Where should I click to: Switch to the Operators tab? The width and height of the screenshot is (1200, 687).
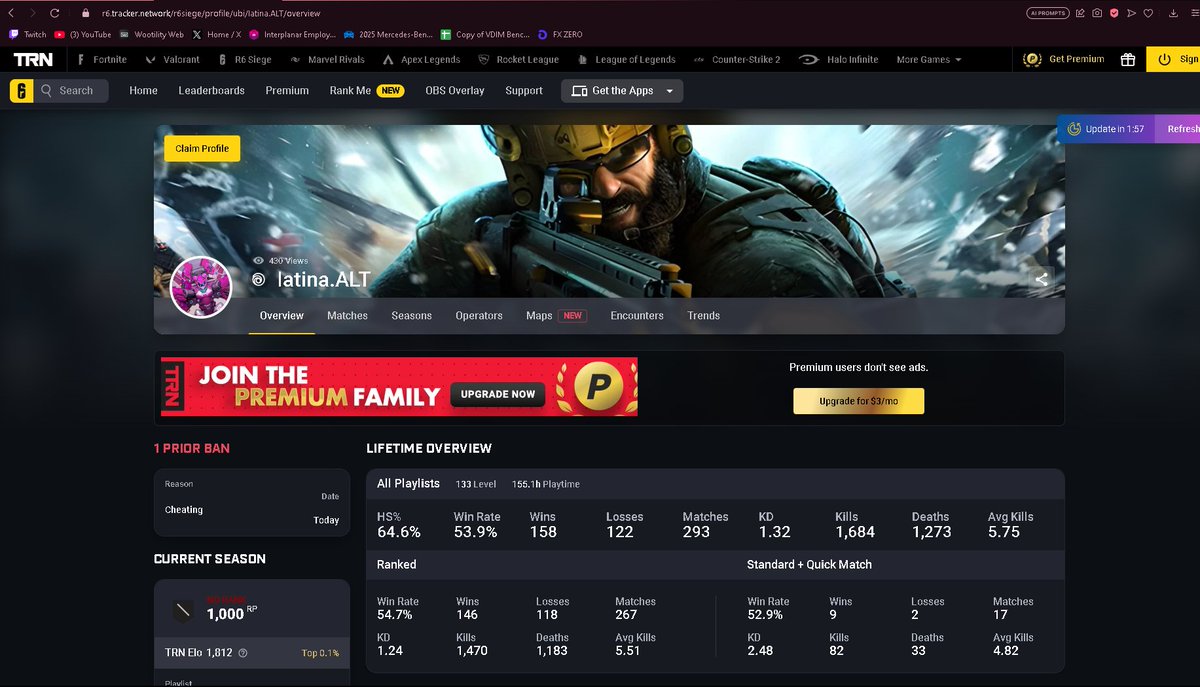coord(479,315)
